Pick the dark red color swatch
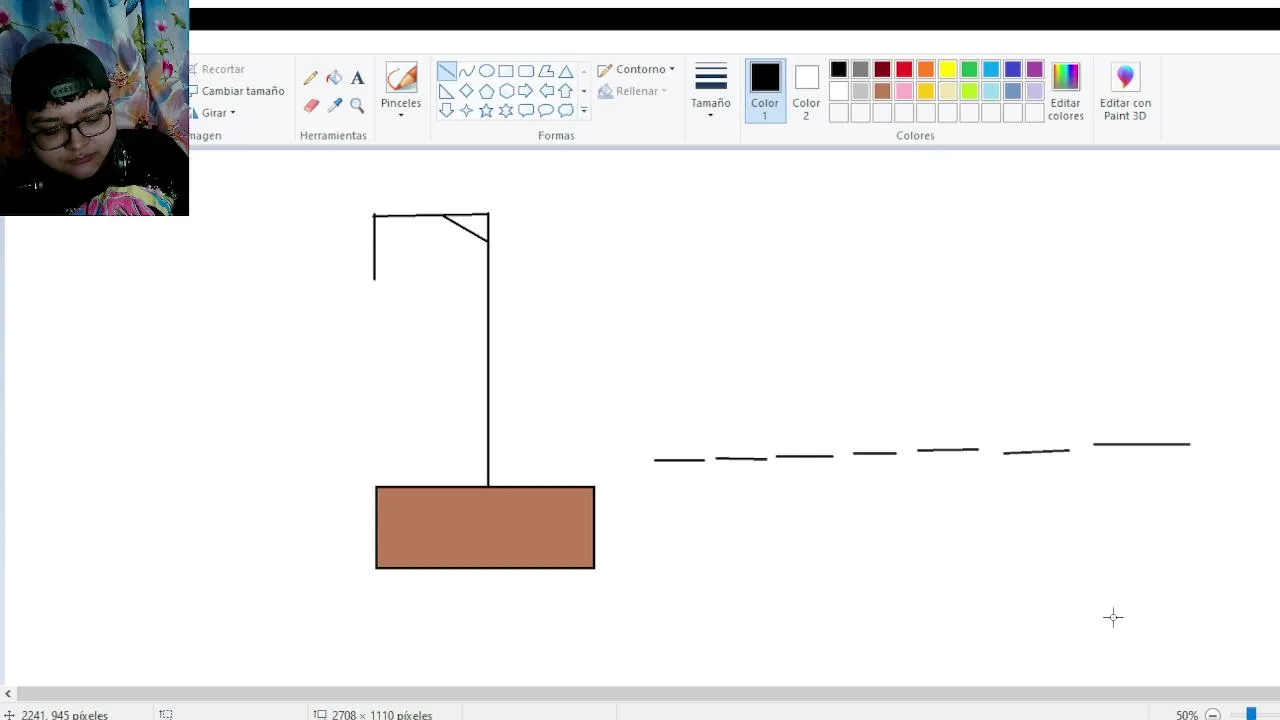 tap(882, 69)
